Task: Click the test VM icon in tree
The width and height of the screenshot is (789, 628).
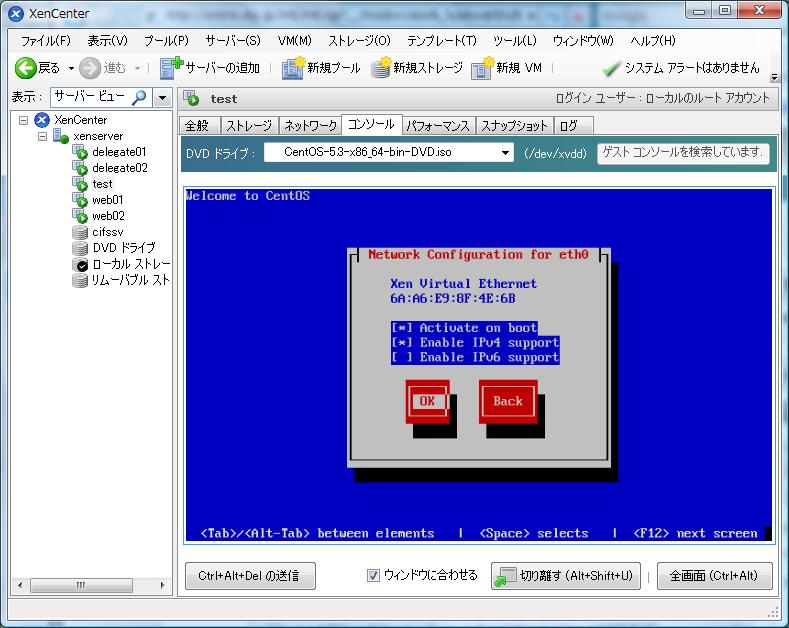Action: (x=80, y=184)
